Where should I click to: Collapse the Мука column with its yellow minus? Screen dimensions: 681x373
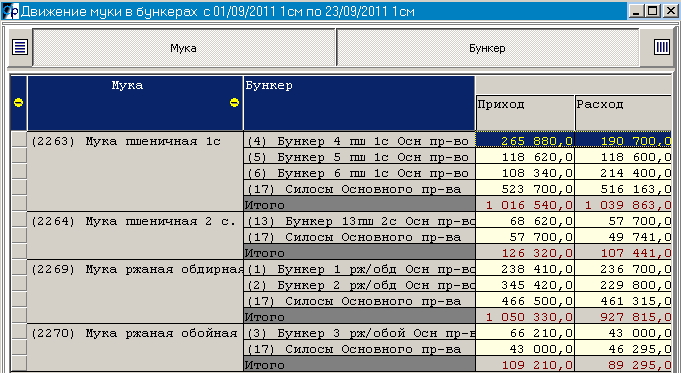(x=234, y=102)
